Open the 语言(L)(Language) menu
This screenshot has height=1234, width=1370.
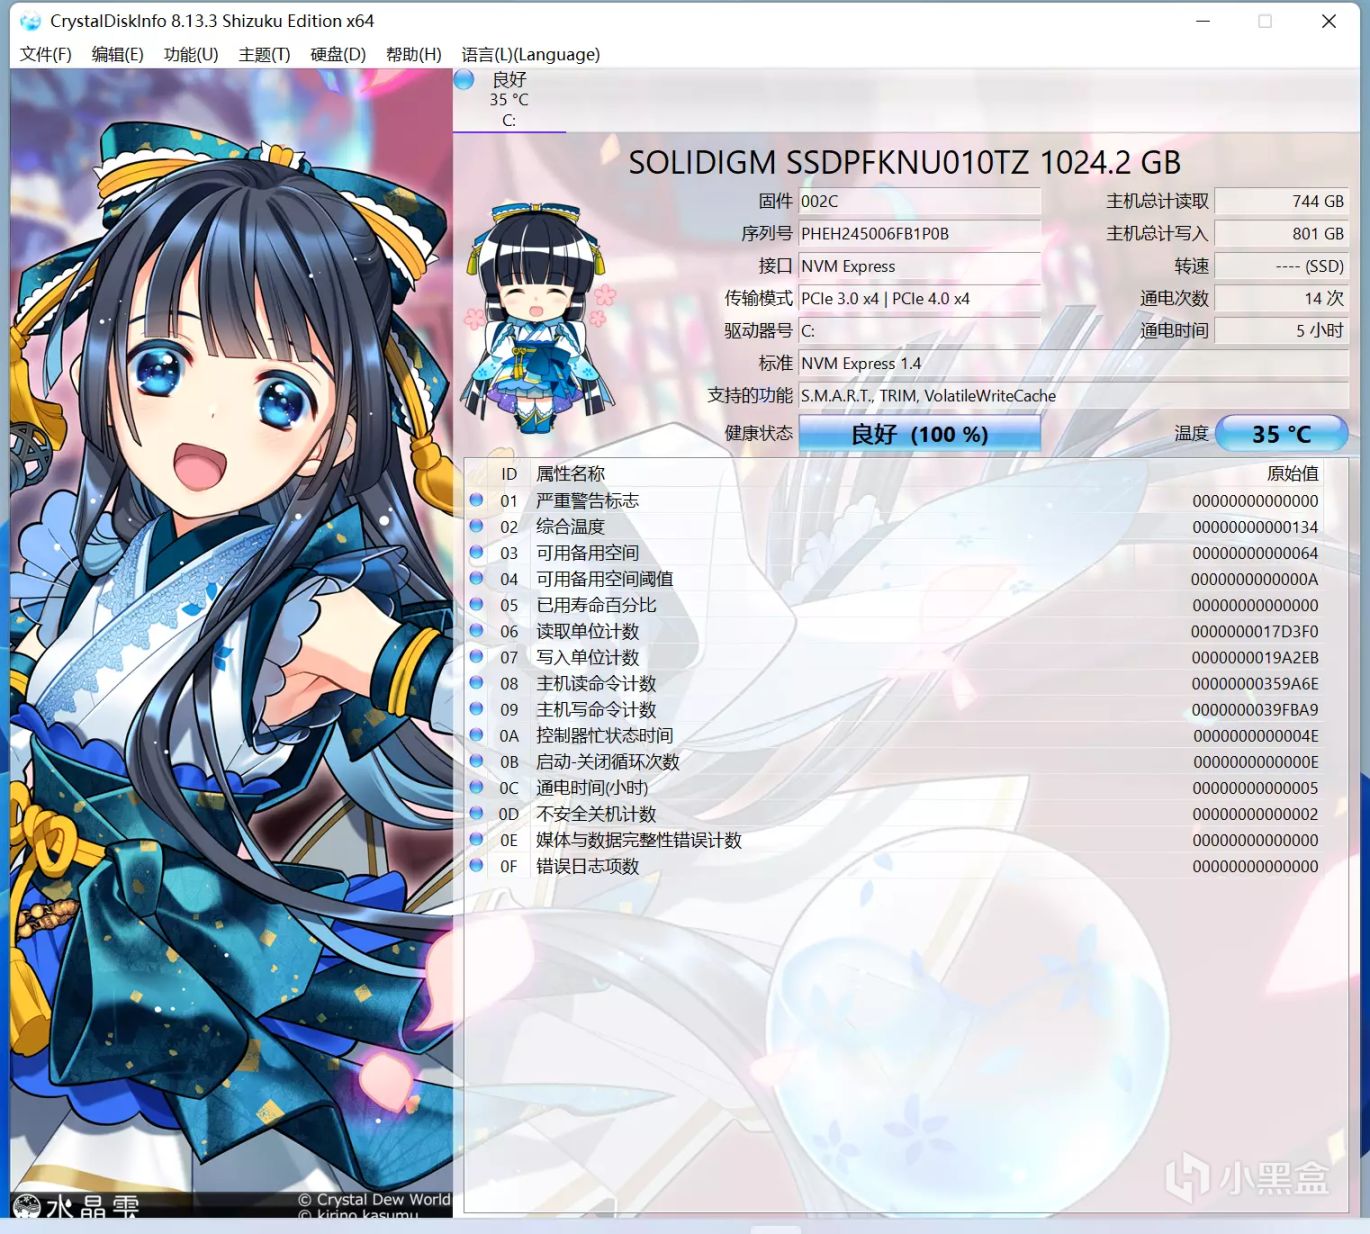(x=531, y=54)
